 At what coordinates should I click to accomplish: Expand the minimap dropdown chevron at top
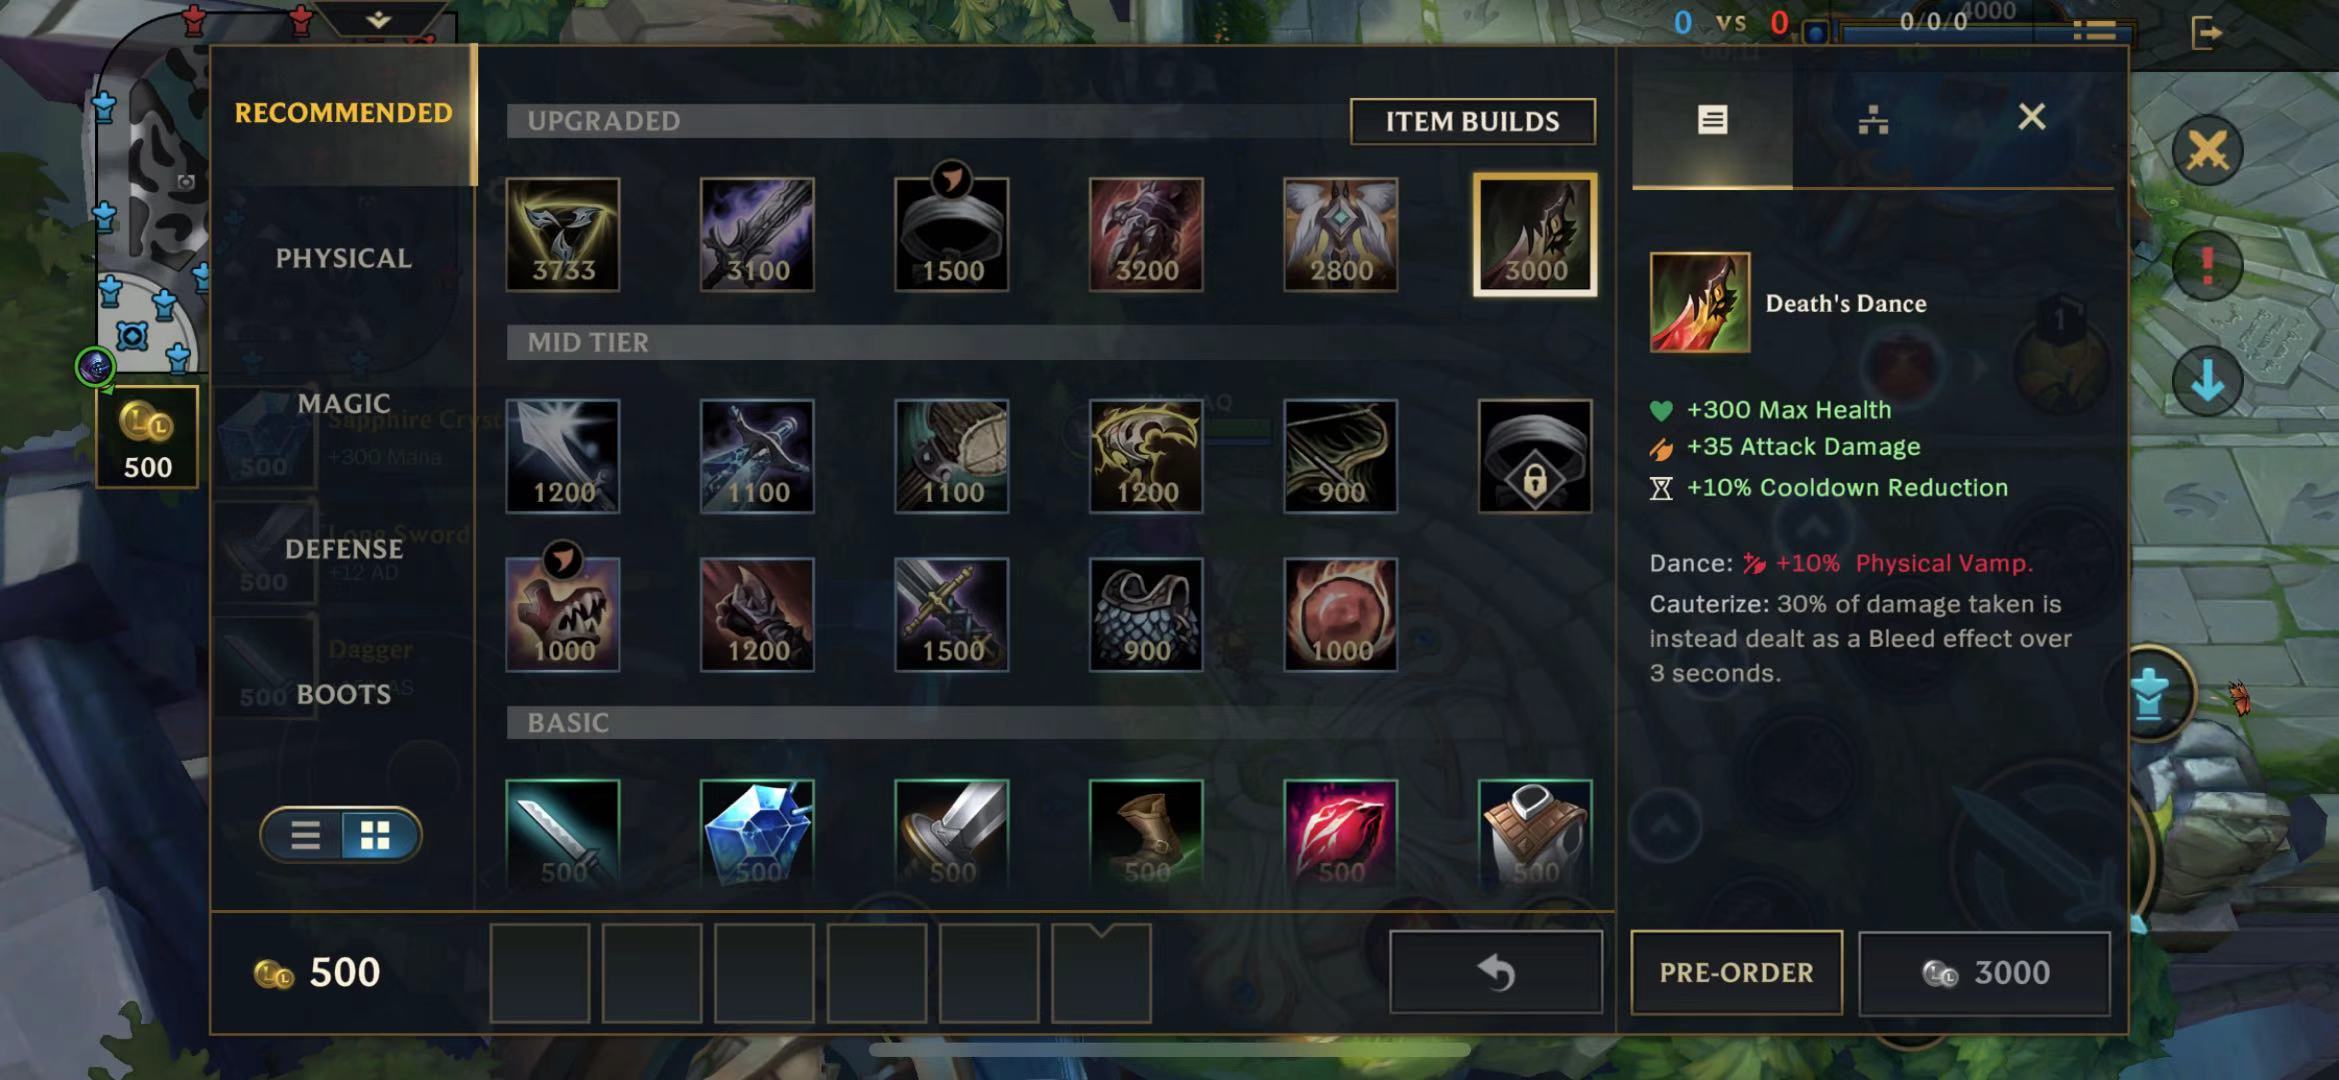click(x=378, y=19)
